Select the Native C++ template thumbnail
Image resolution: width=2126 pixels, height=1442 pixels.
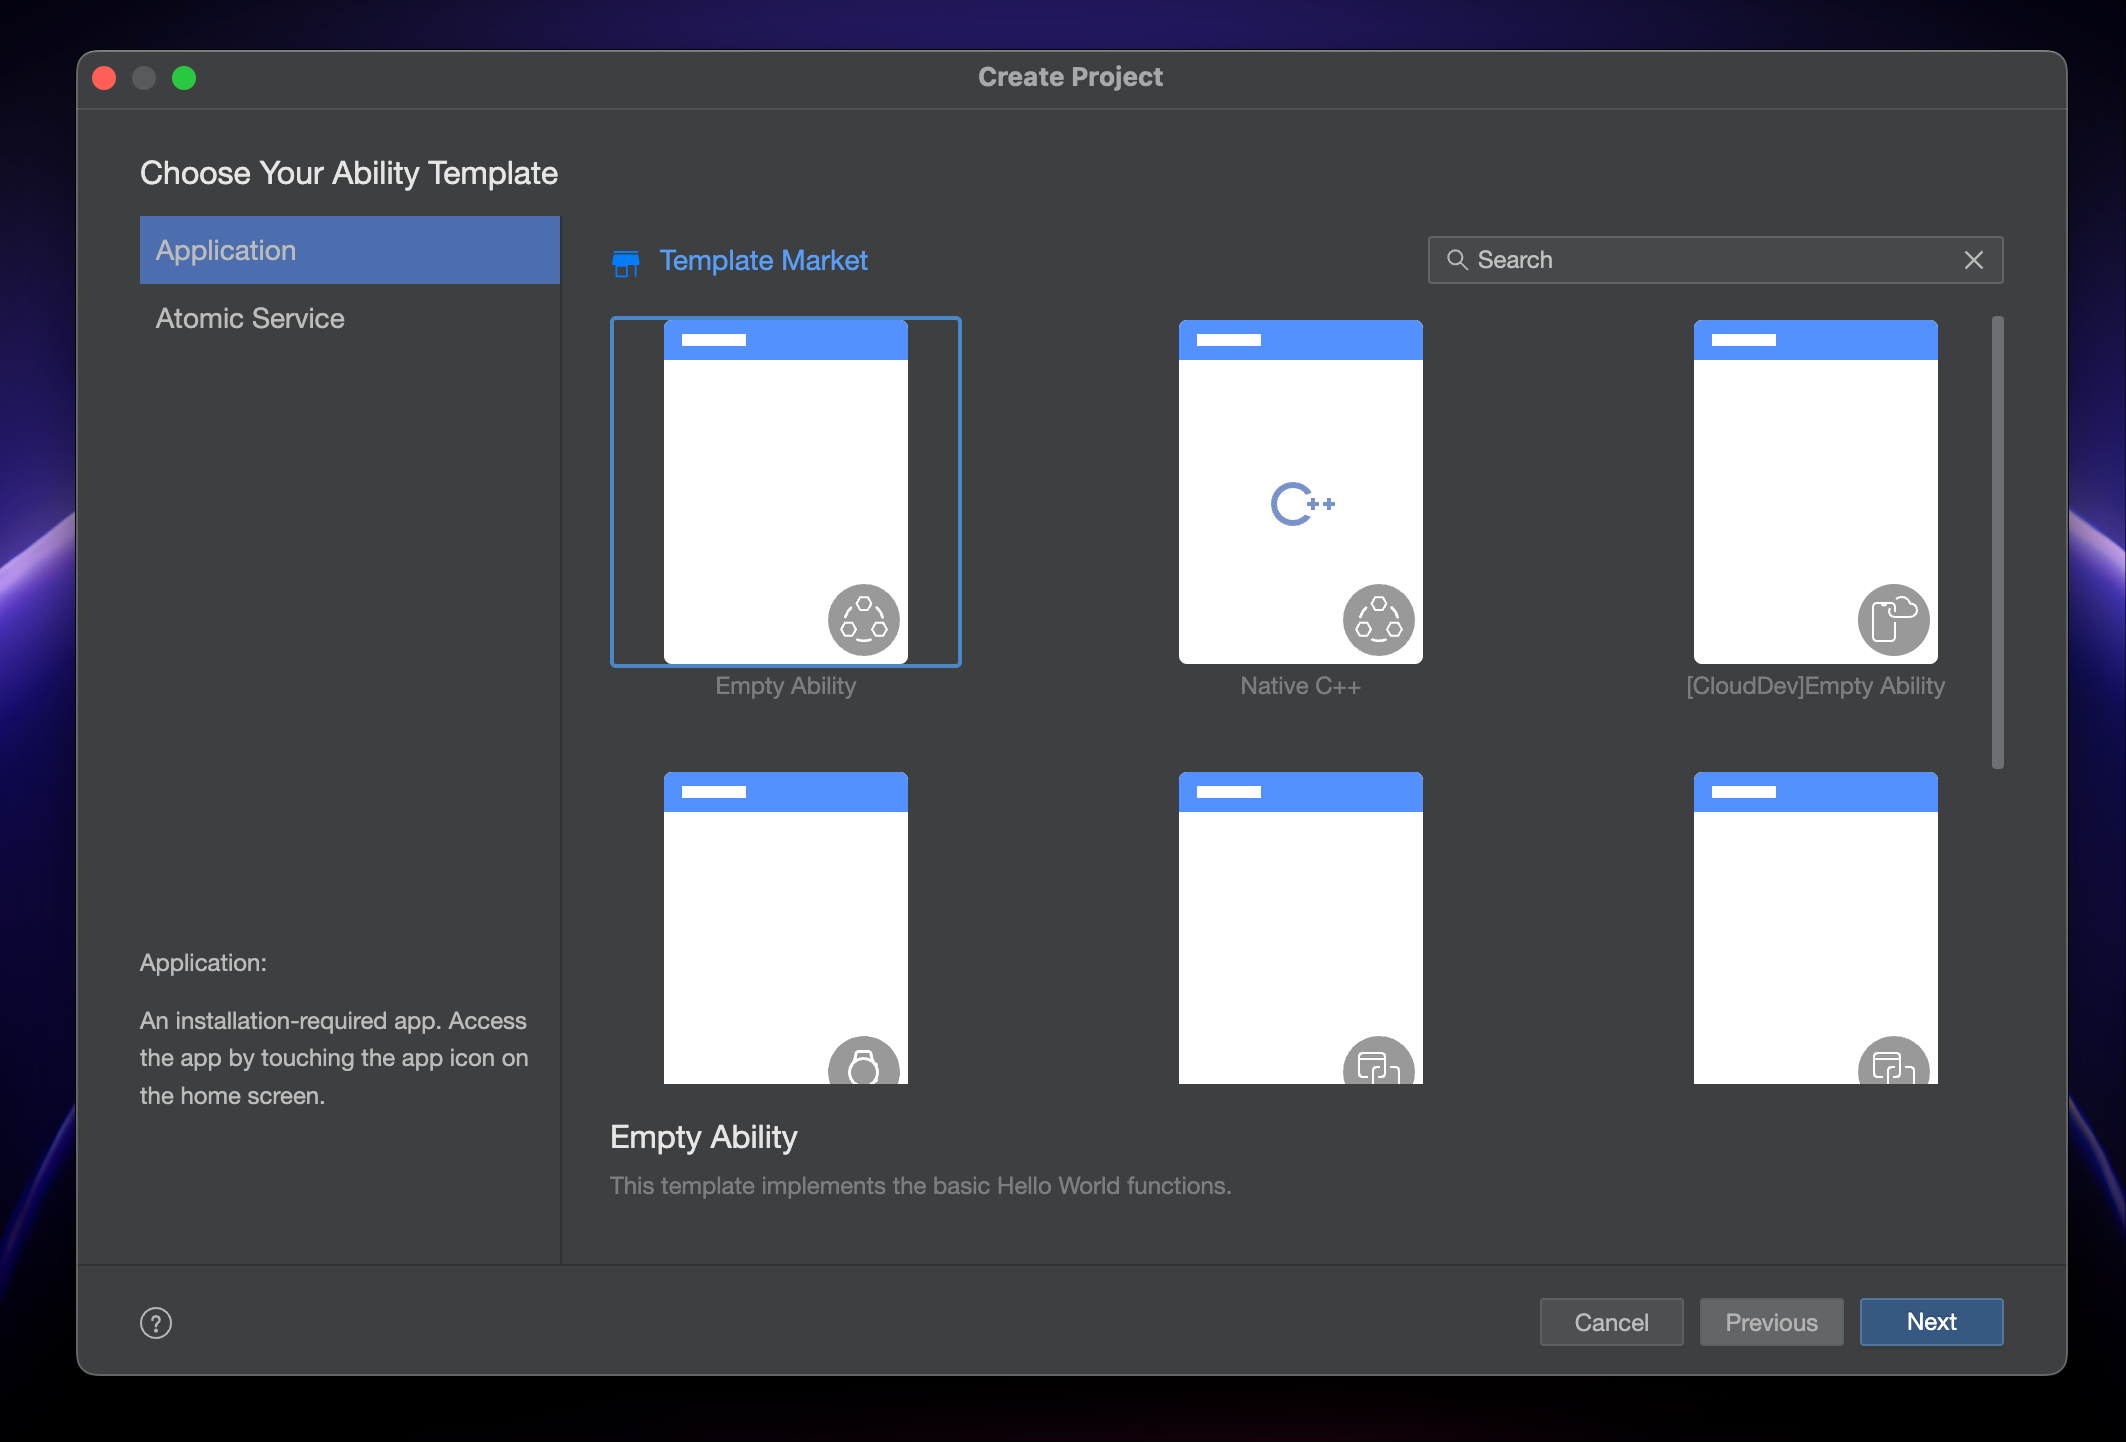click(1301, 492)
